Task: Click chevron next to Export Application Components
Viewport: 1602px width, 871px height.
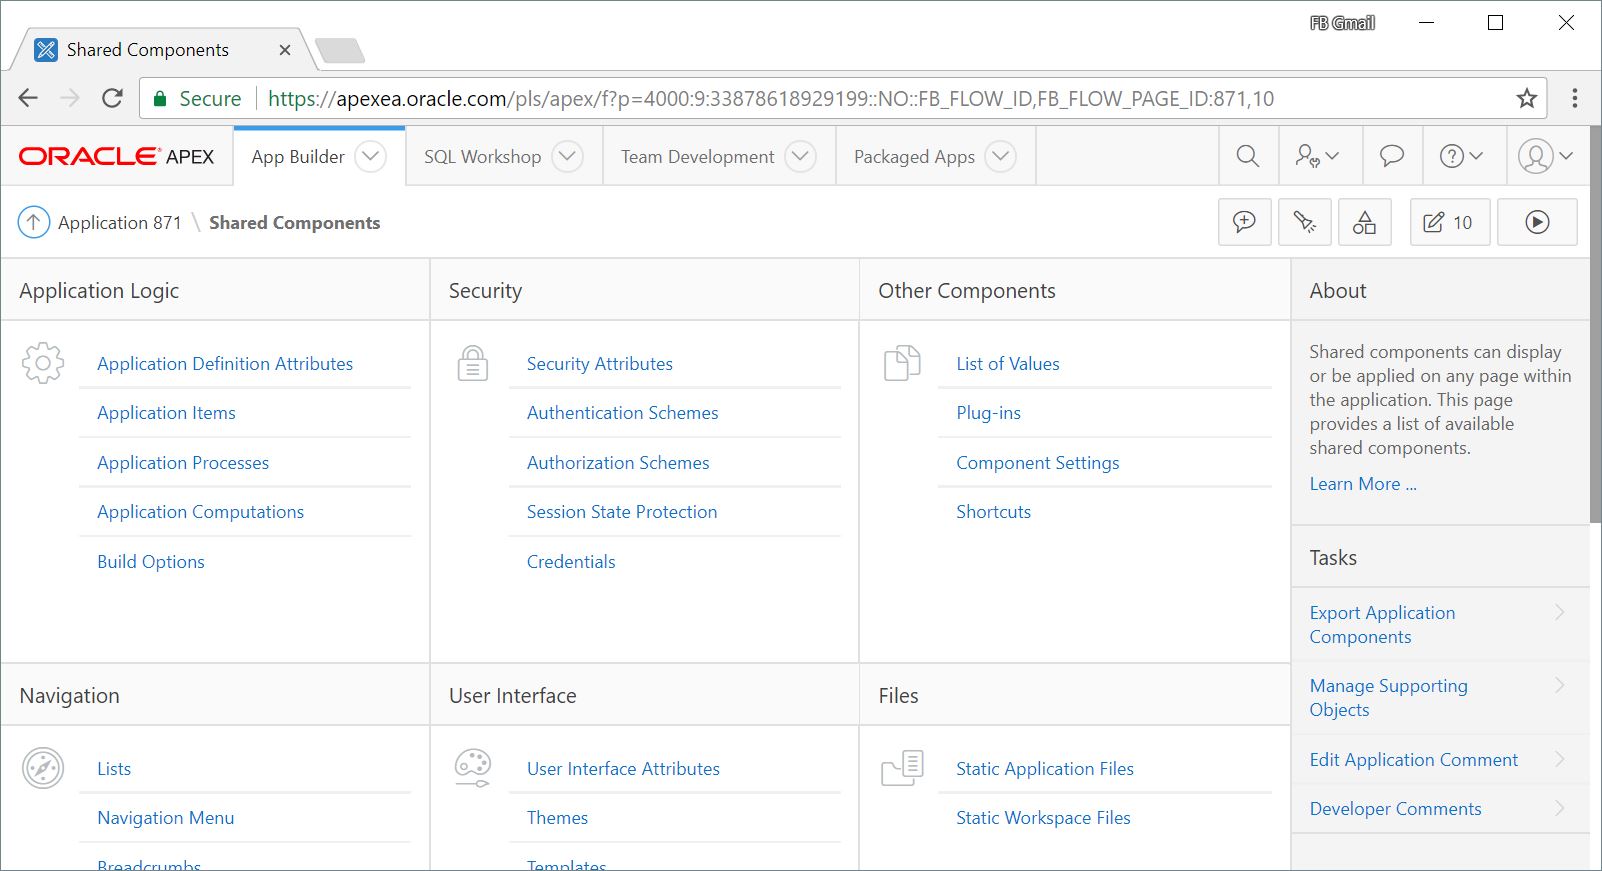Action: (x=1559, y=612)
